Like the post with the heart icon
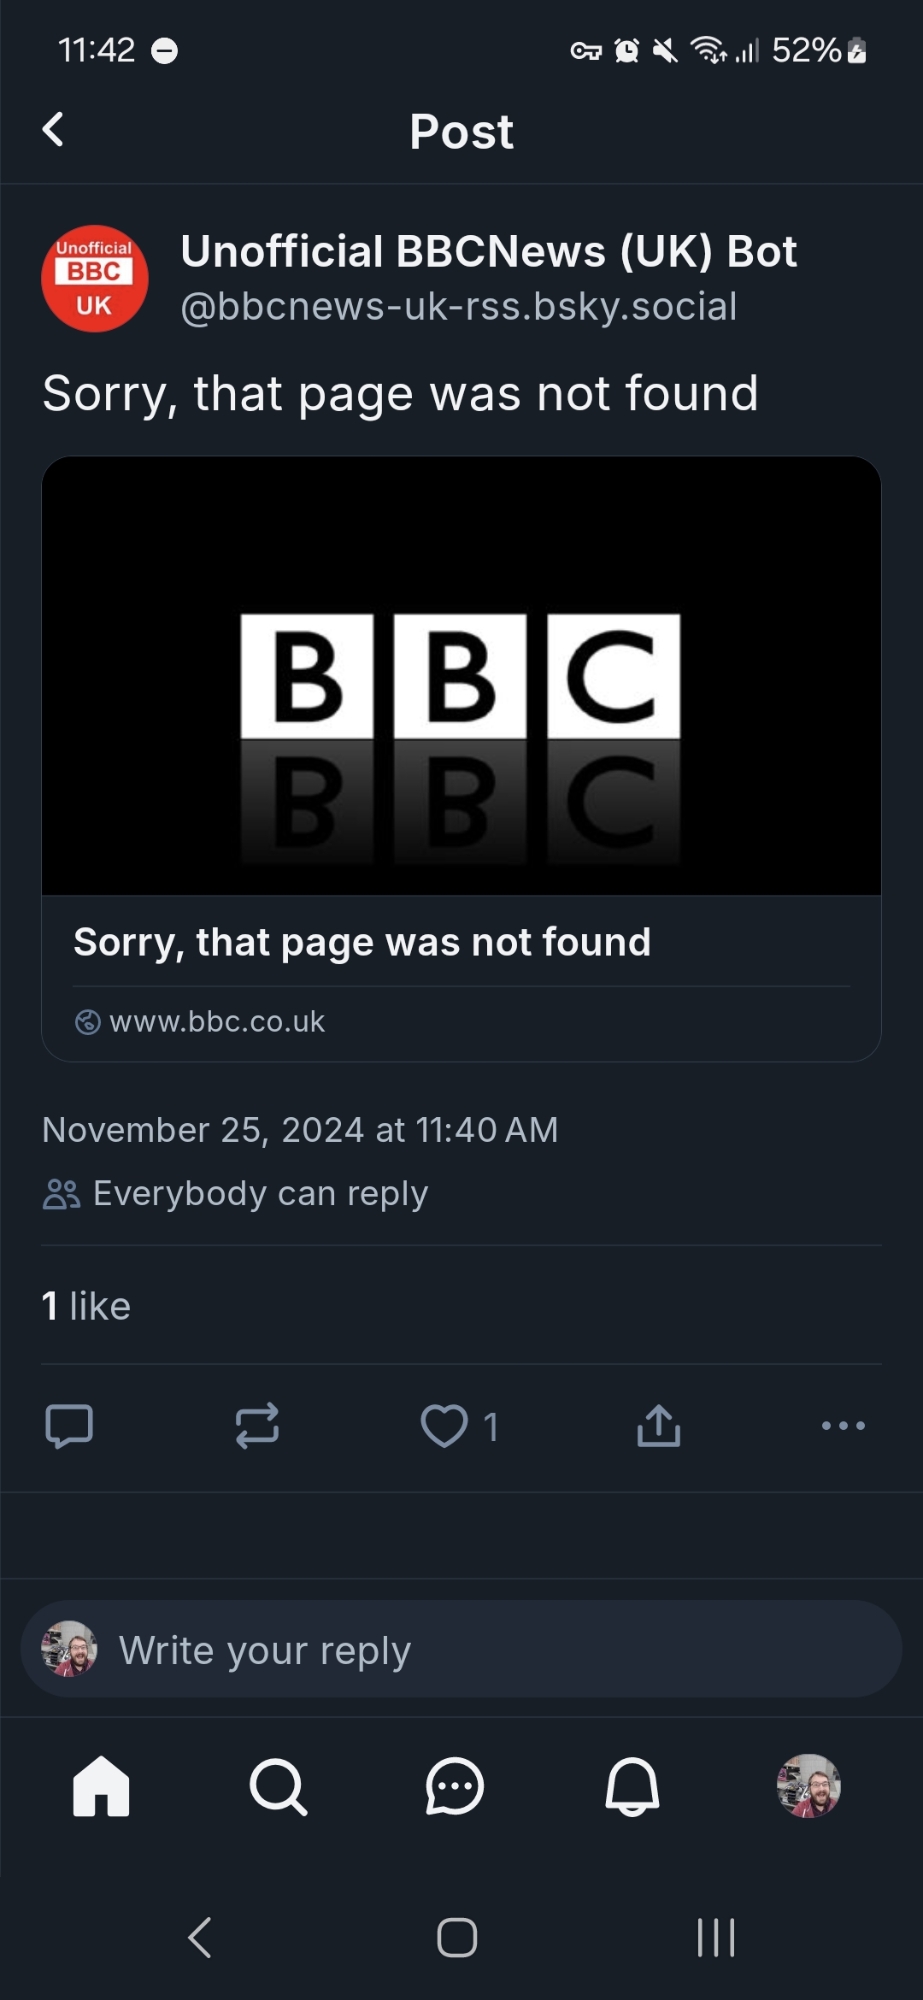 click(x=444, y=1426)
